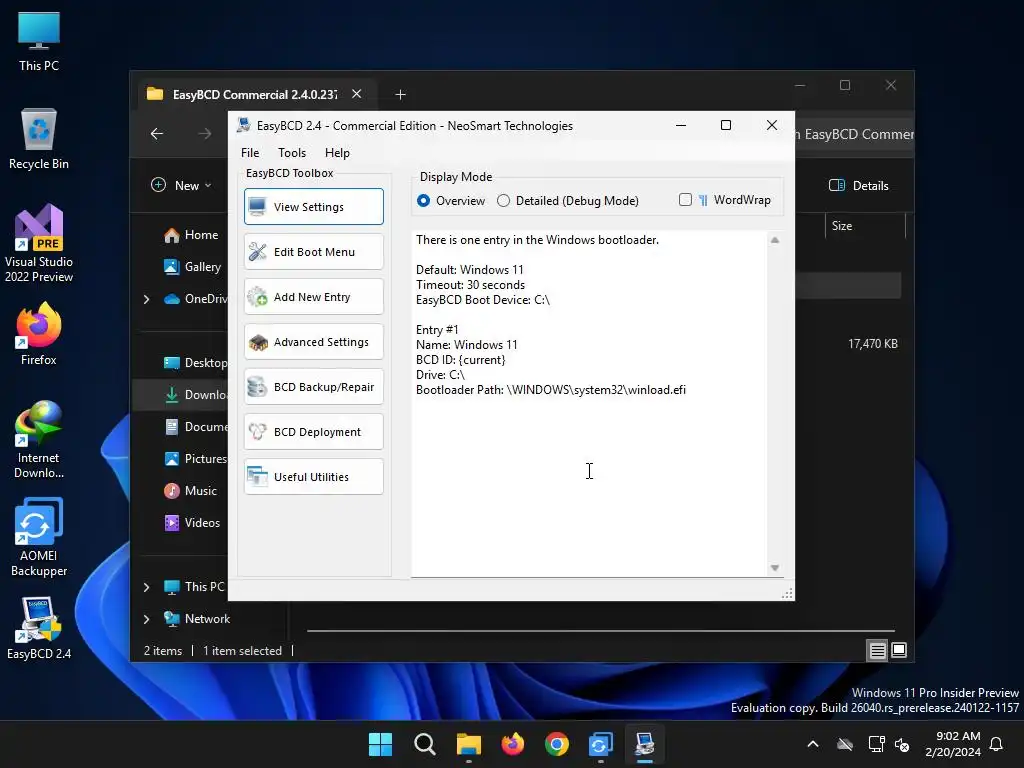Click the muted volume tray icon

click(x=902, y=744)
